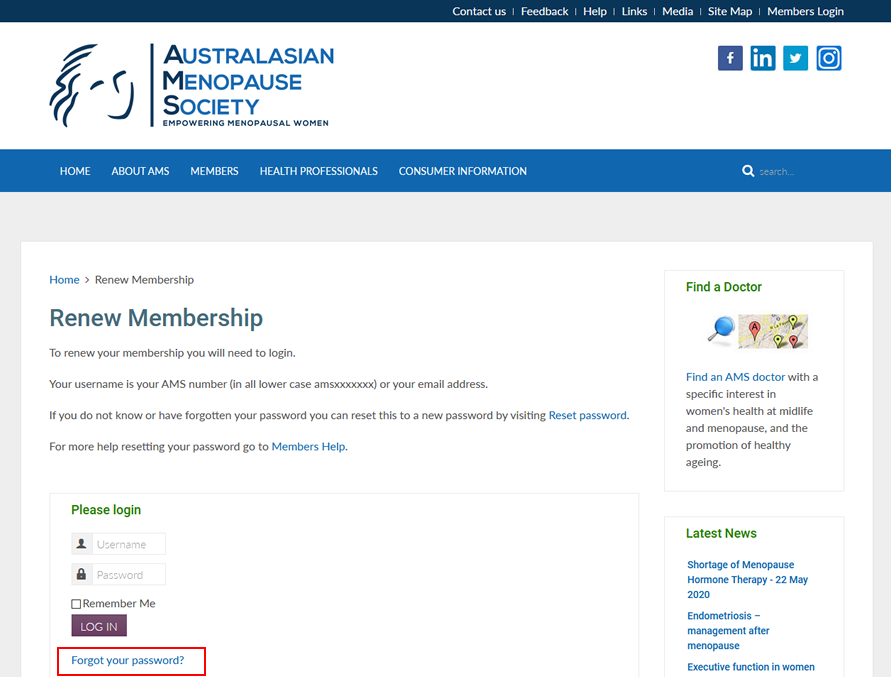Click the Please login heading
The image size is (891, 678).
tap(106, 510)
